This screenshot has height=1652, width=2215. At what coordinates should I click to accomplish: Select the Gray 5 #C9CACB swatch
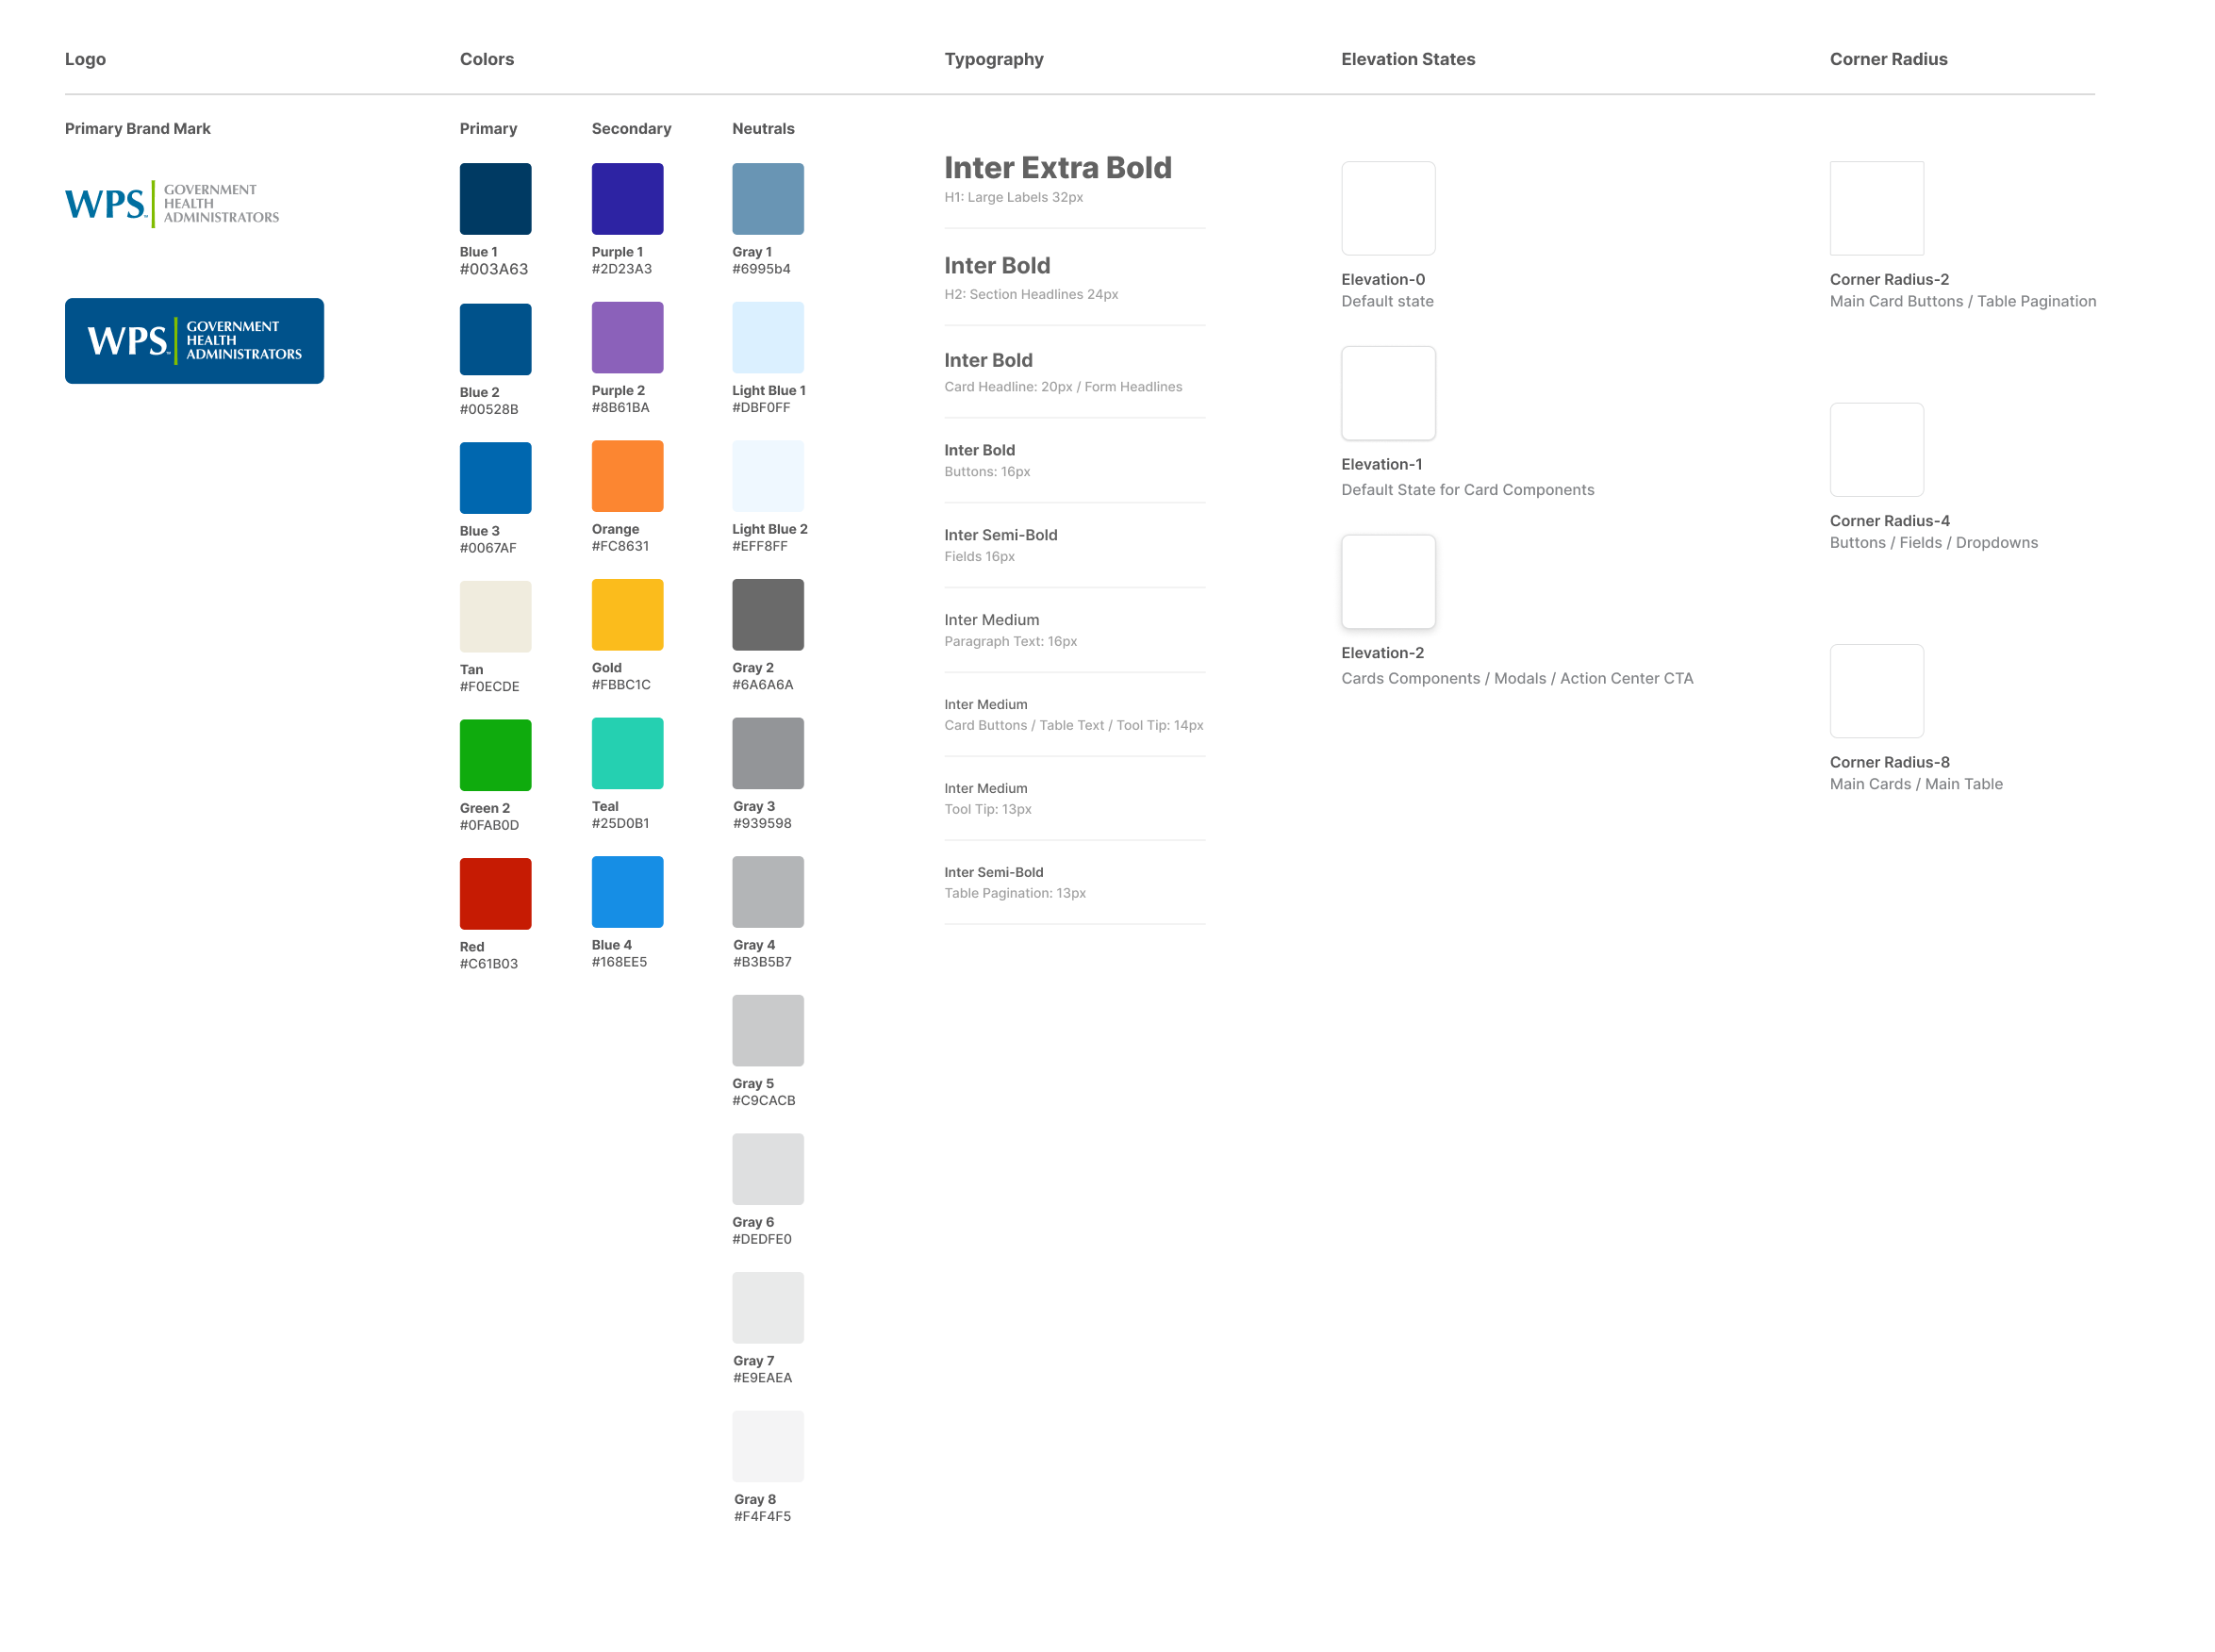pos(767,1030)
